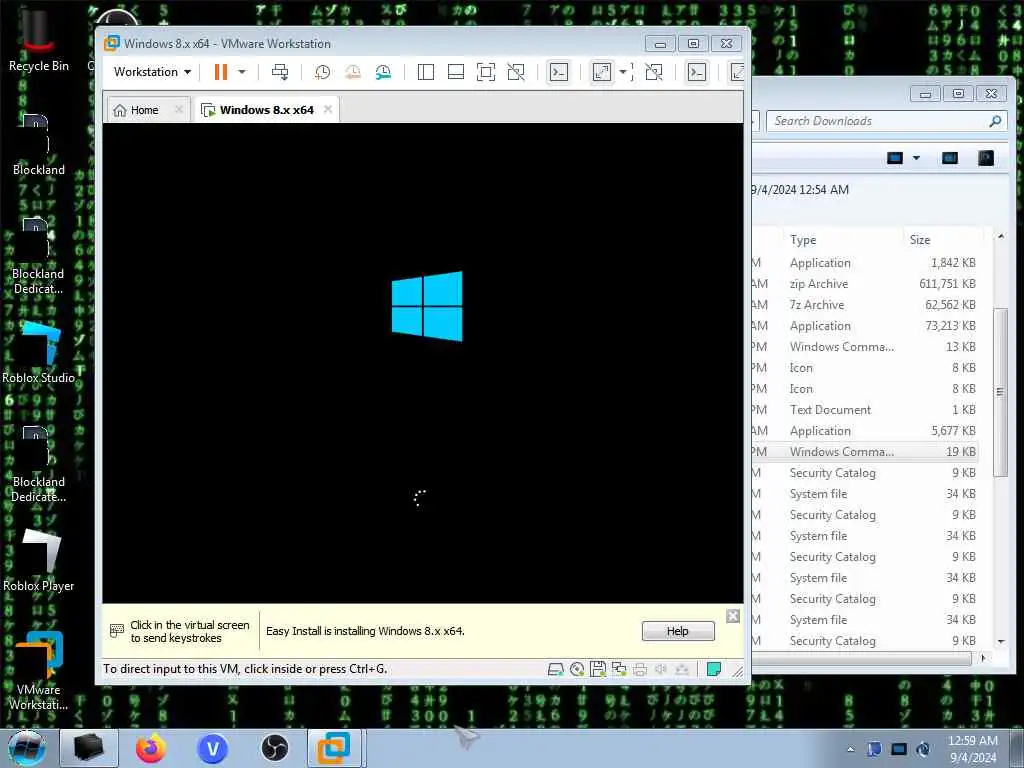
Task: Send Ctrl+Alt+Del to the VM
Action: (280, 72)
